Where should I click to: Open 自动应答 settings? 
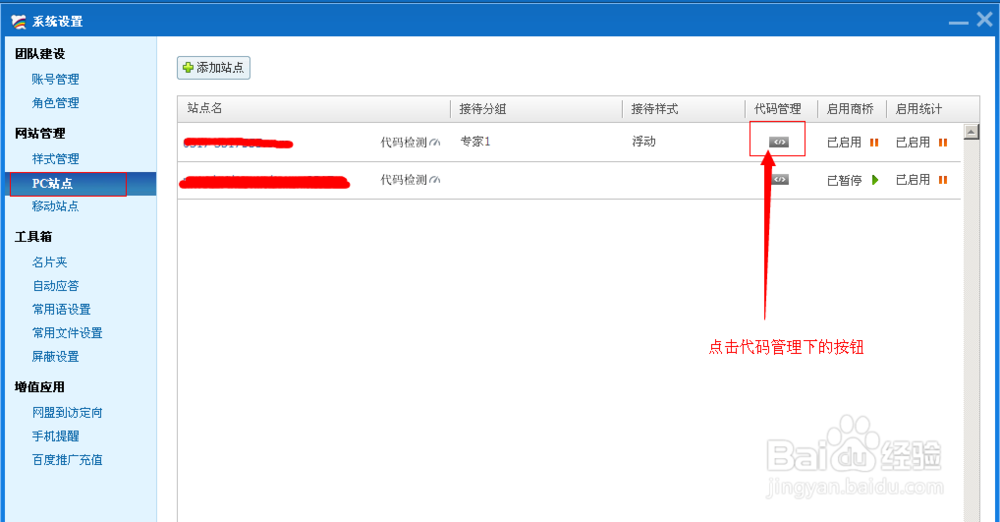[55, 286]
